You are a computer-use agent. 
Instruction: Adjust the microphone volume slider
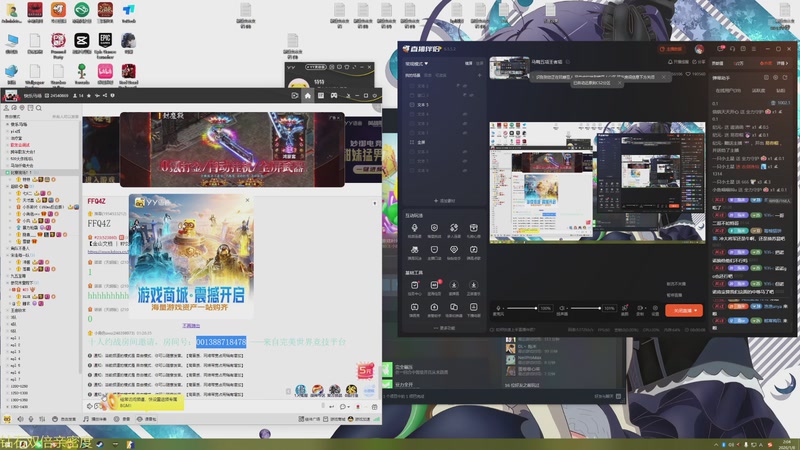click(x=521, y=308)
